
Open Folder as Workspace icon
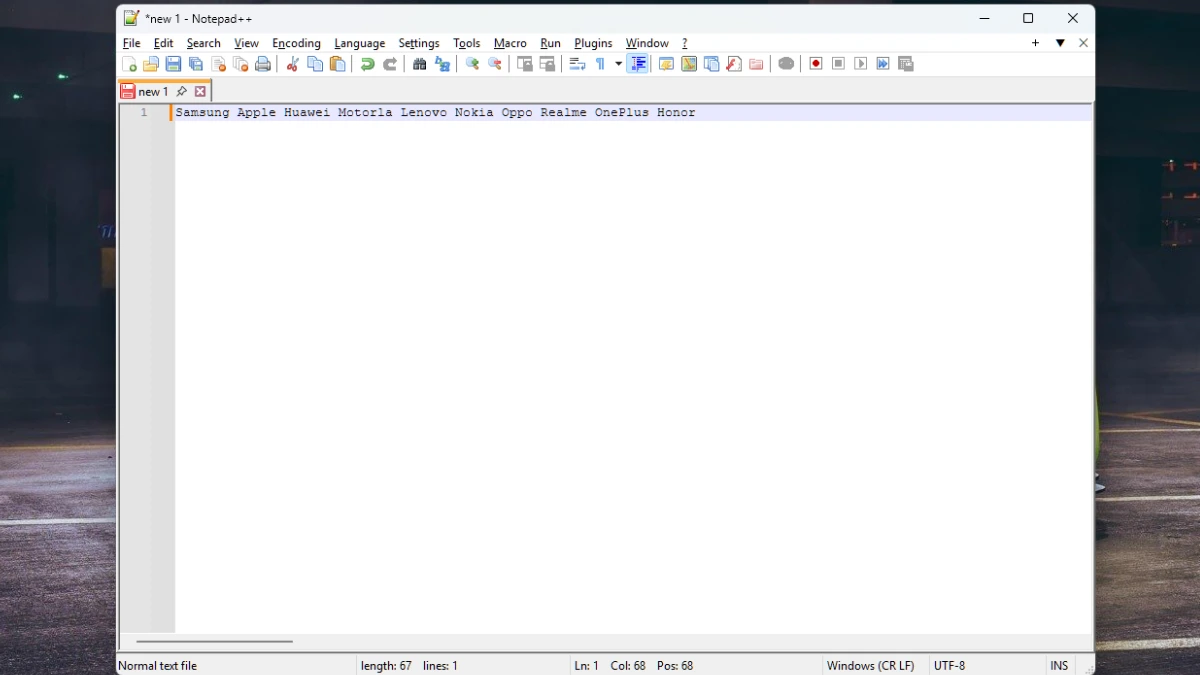(x=756, y=64)
